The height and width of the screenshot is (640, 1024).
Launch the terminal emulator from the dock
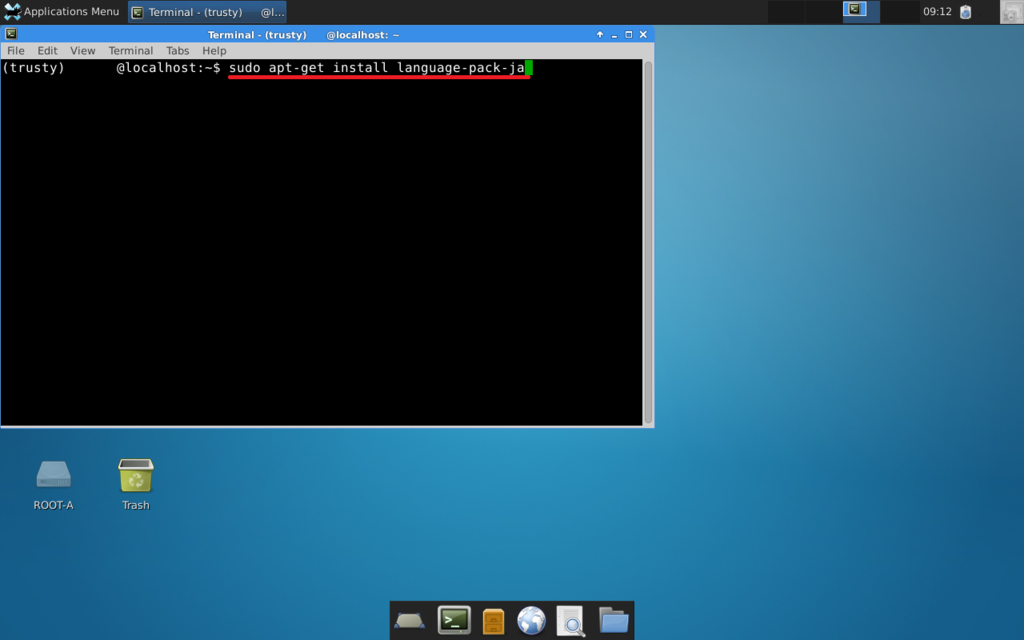[454, 620]
